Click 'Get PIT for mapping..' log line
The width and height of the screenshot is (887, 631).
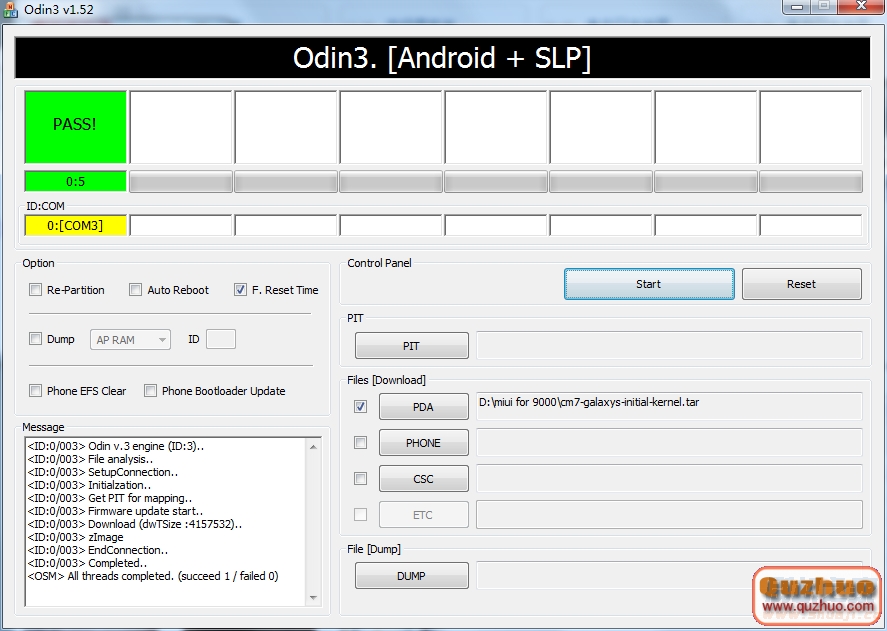click(x=110, y=498)
